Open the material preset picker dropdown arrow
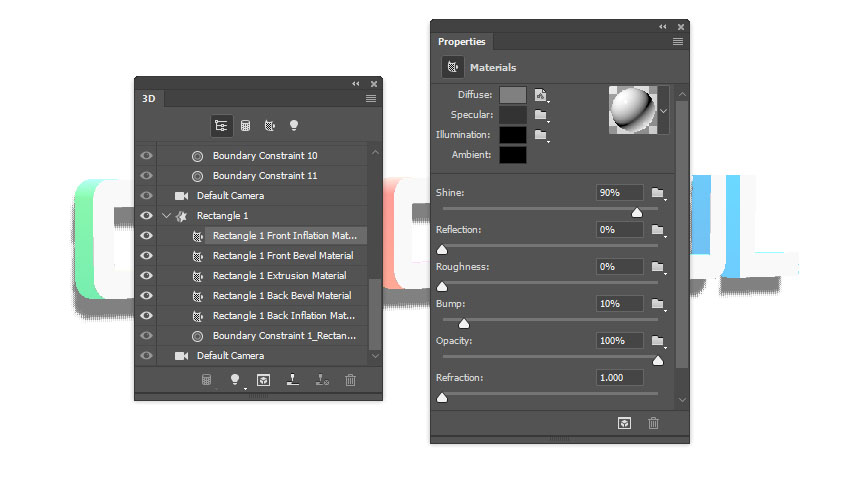850x485 pixels. coord(664,111)
